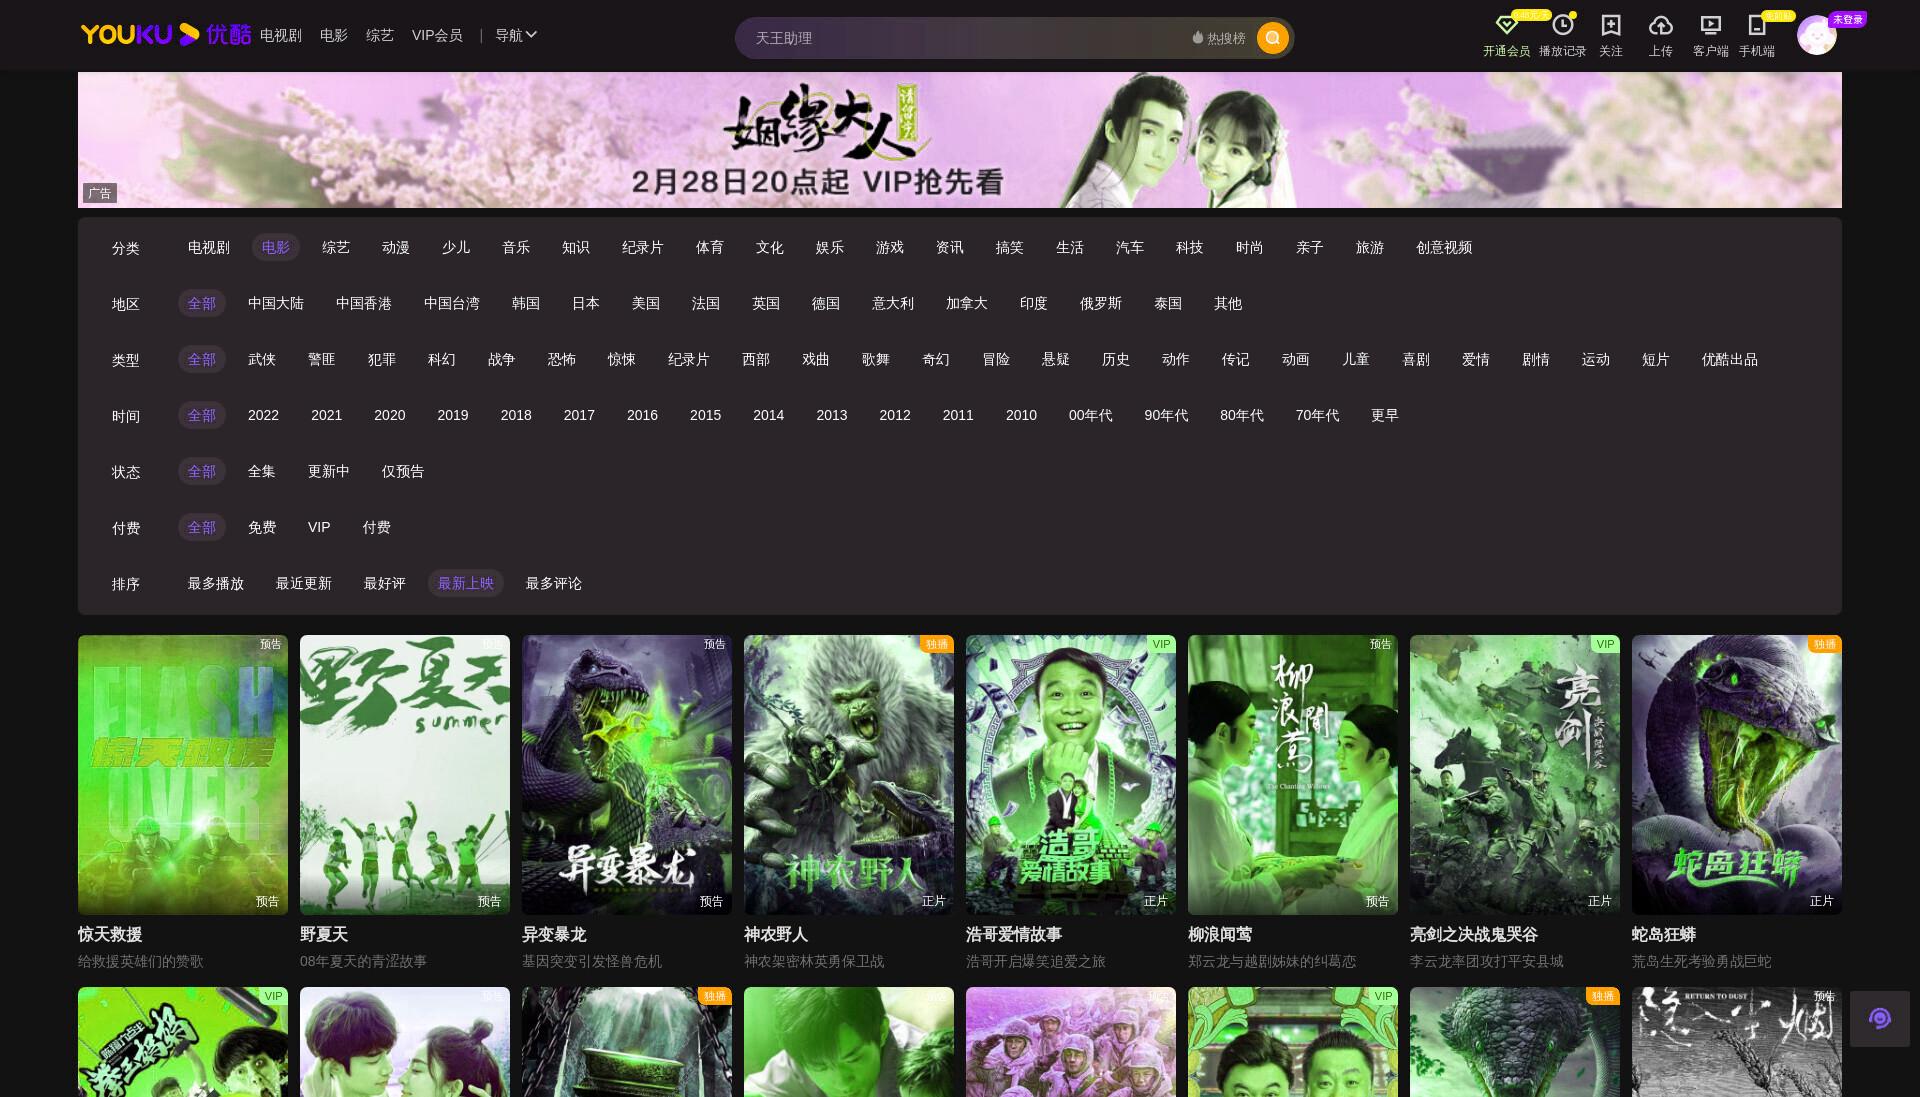This screenshot has height=1097, width=1920.
Task: Select 全部 in the 地区 row
Action: coord(202,303)
